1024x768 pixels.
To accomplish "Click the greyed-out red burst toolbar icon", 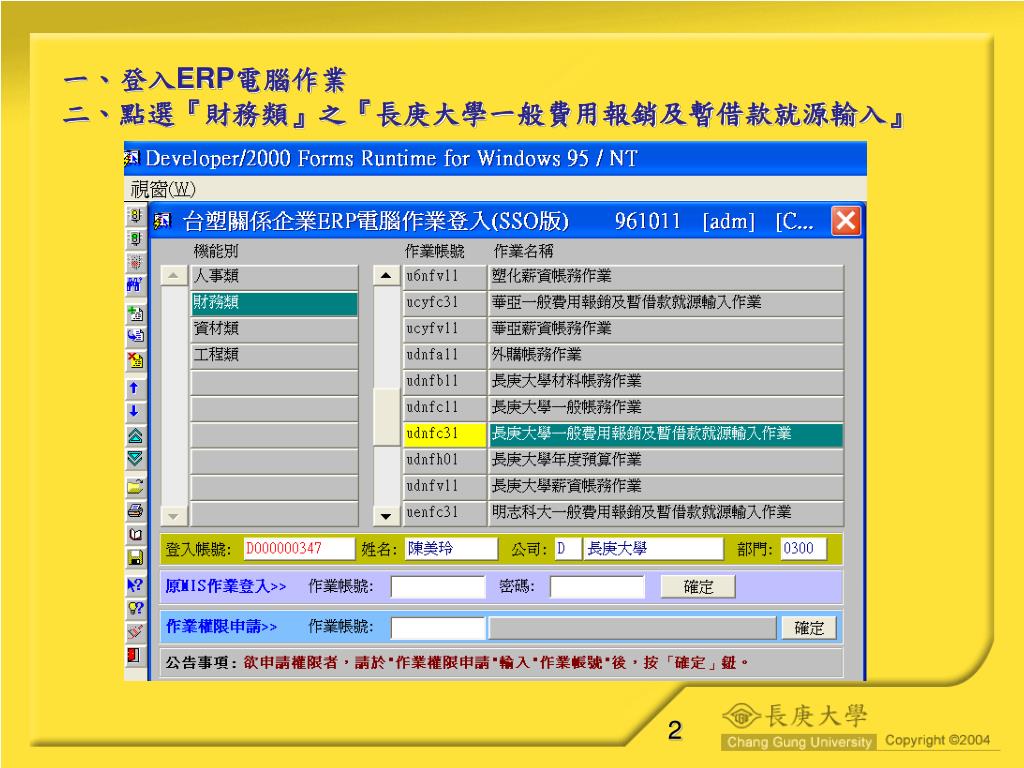I will pos(135,263).
